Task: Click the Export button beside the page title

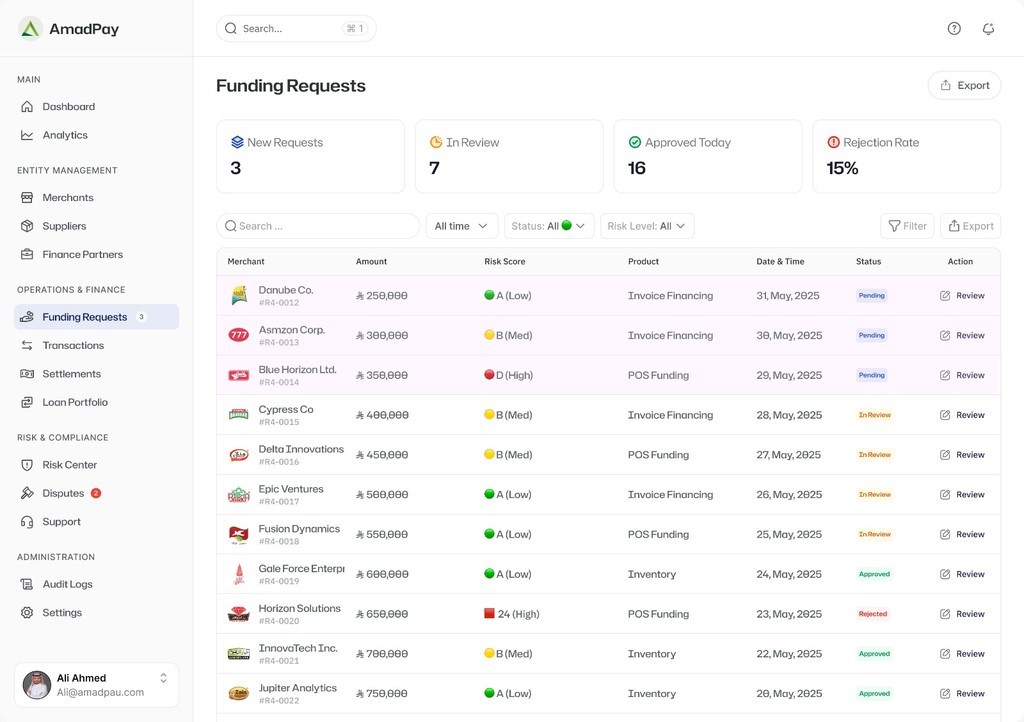Action: click(x=964, y=86)
